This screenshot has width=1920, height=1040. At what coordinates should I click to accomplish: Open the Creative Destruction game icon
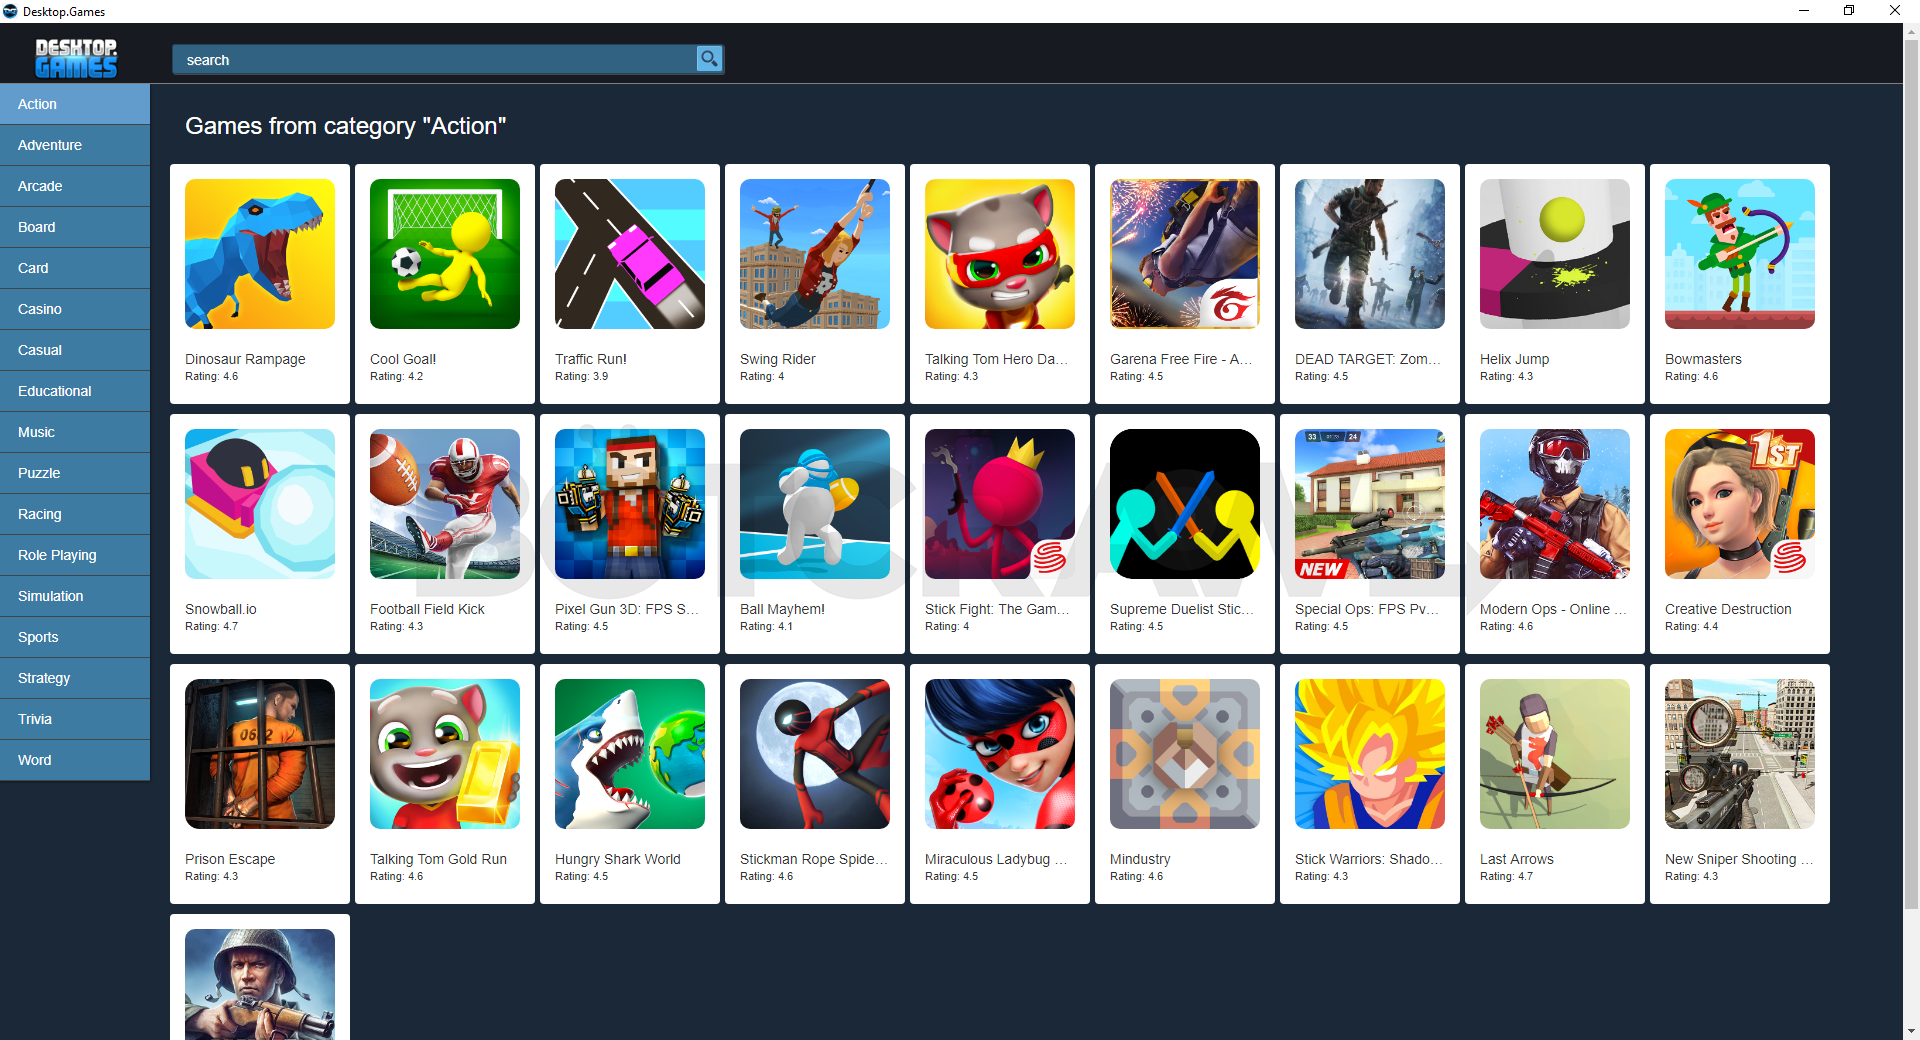[x=1740, y=504]
